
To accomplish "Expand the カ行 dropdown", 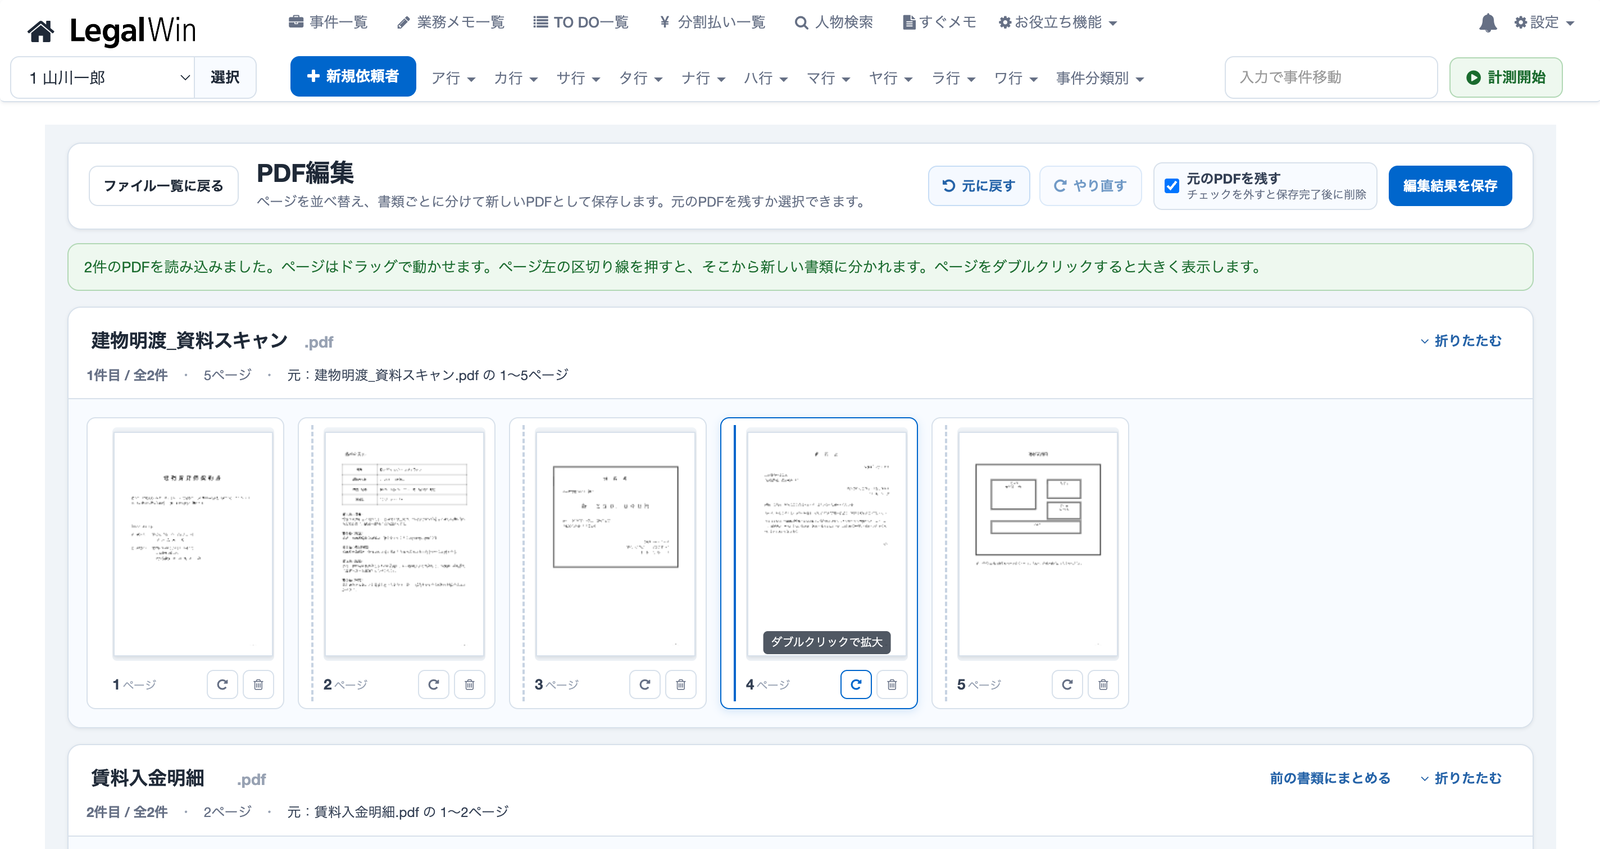I will (x=516, y=78).
